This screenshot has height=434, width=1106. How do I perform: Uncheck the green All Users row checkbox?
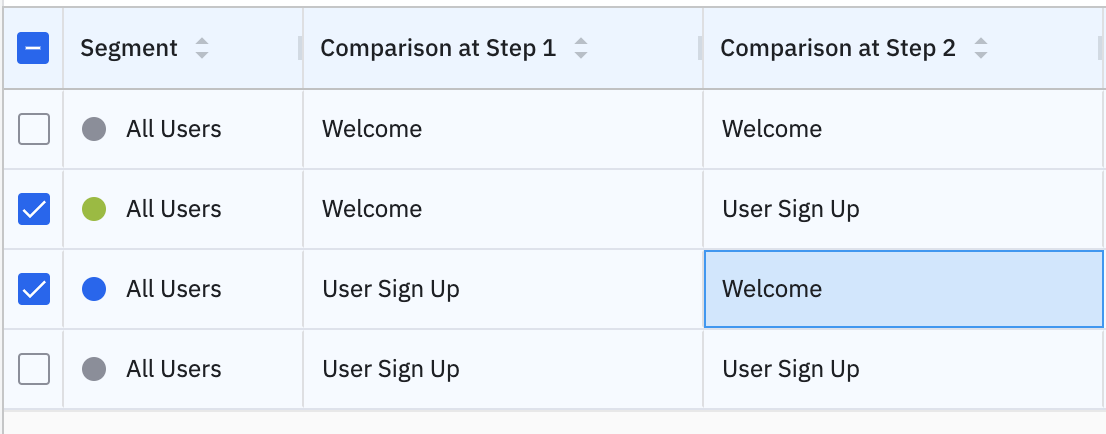[x=33, y=209]
